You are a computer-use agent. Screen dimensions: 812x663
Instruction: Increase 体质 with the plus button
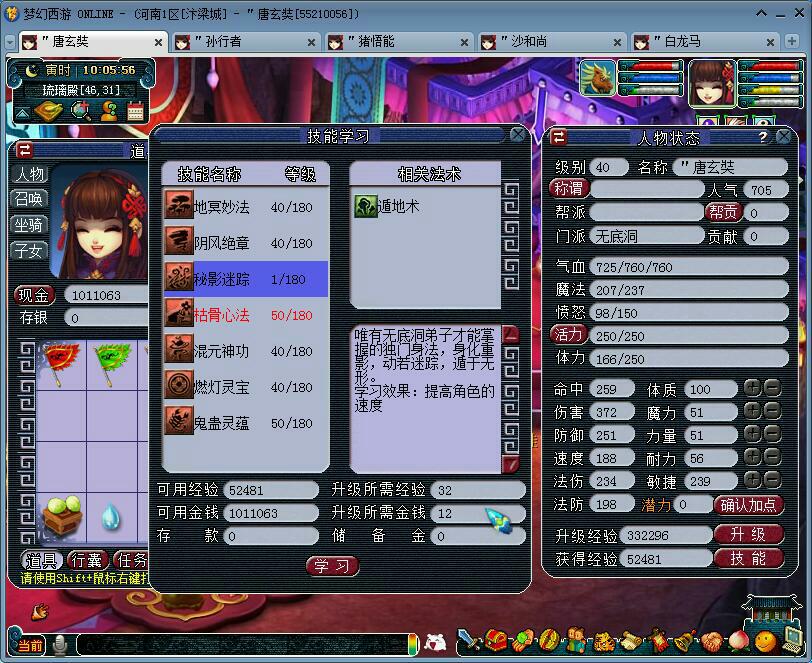coord(751,389)
